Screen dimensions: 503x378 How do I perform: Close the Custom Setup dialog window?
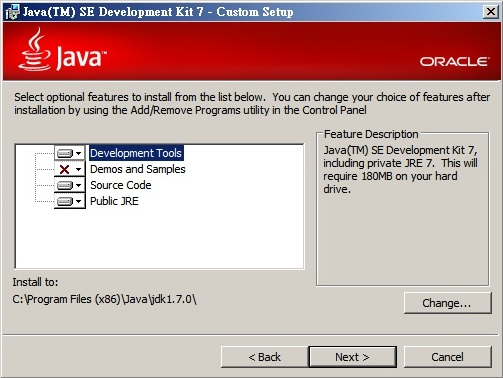coord(491,12)
